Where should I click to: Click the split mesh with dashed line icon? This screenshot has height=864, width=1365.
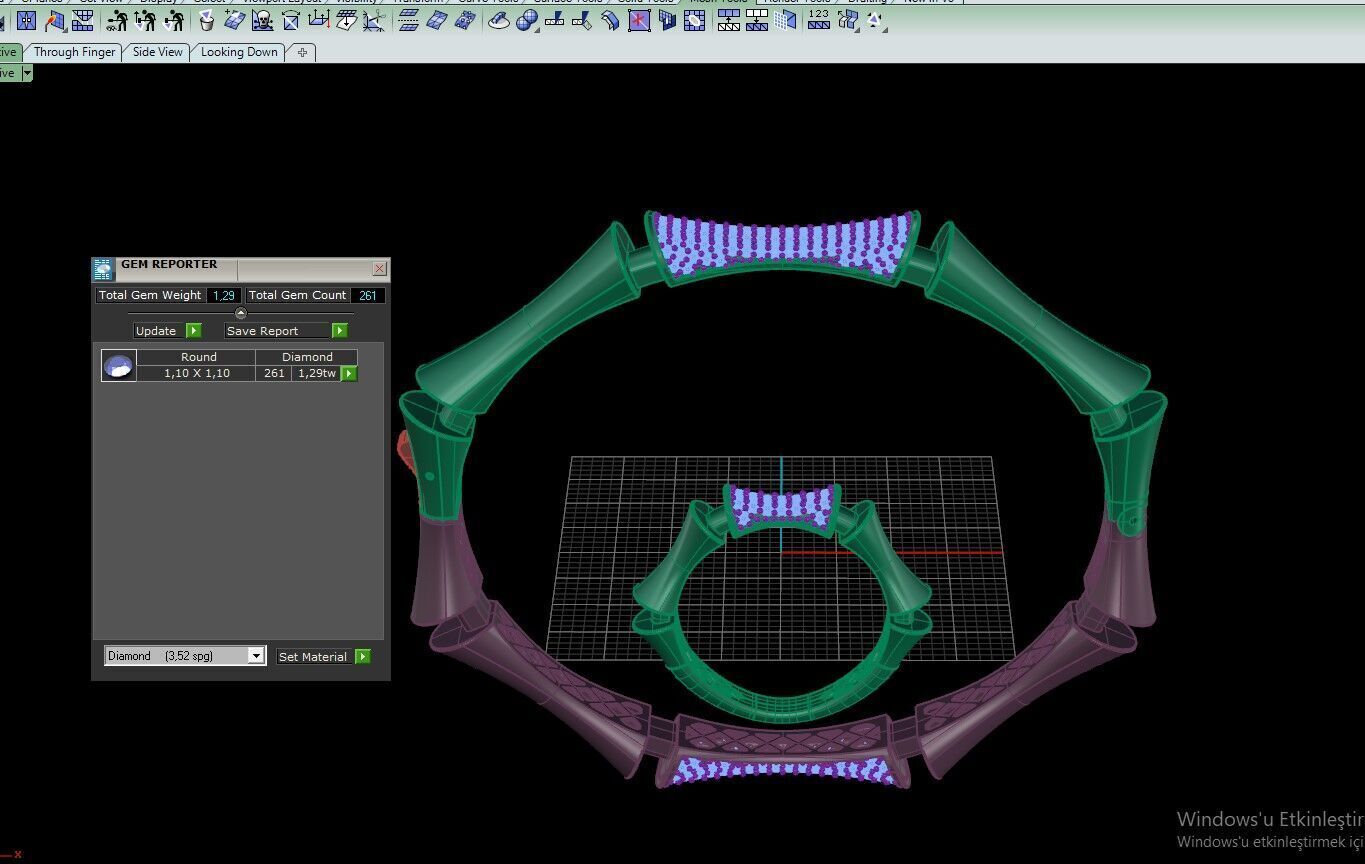coord(408,20)
